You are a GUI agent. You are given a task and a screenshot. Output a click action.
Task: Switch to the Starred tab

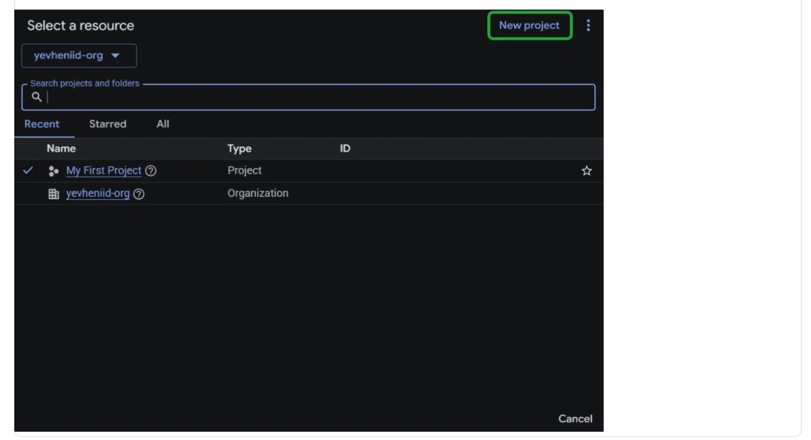point(108,124)
